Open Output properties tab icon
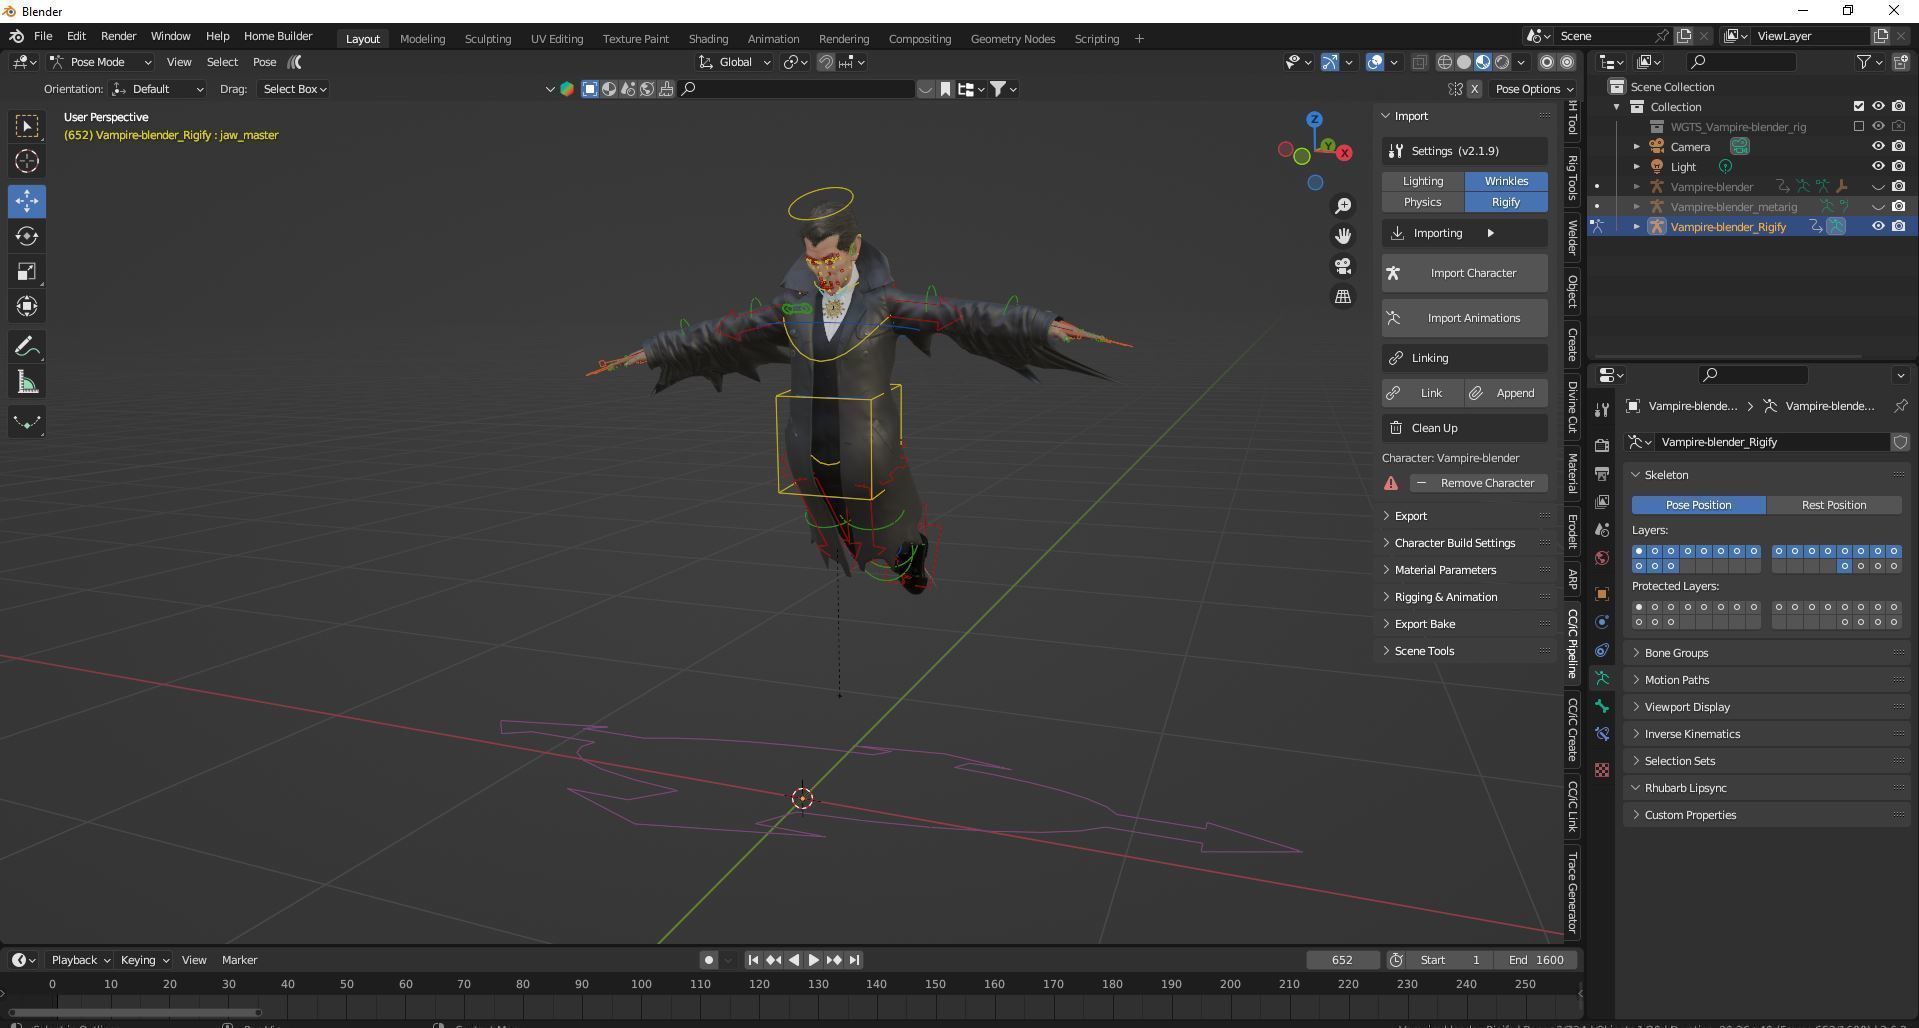 1602,473
